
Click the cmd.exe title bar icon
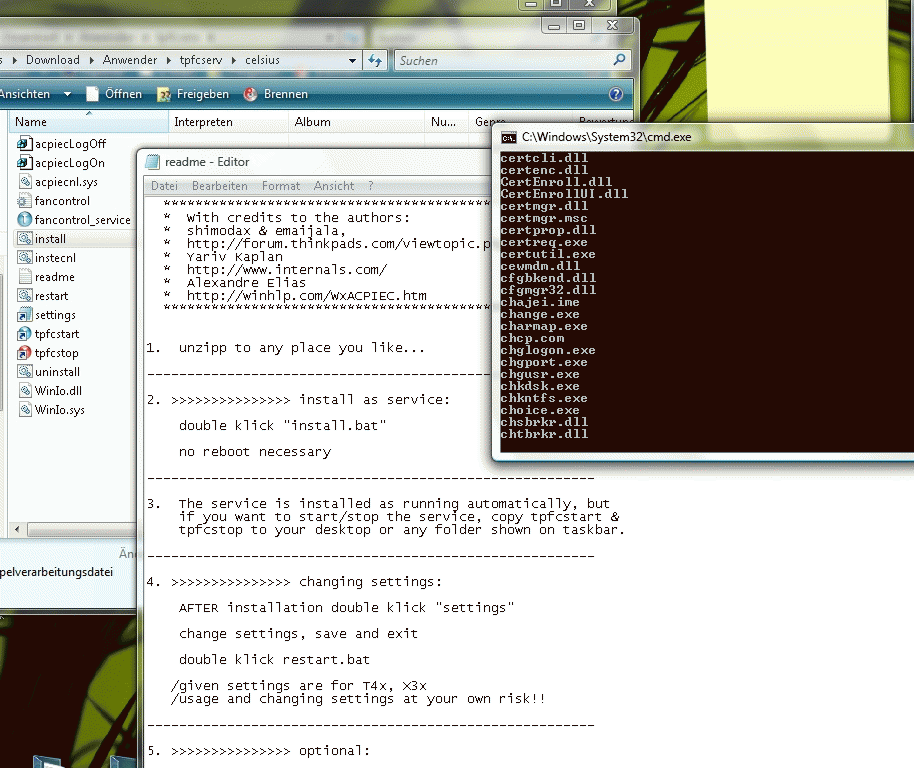(x=509, y=138)
